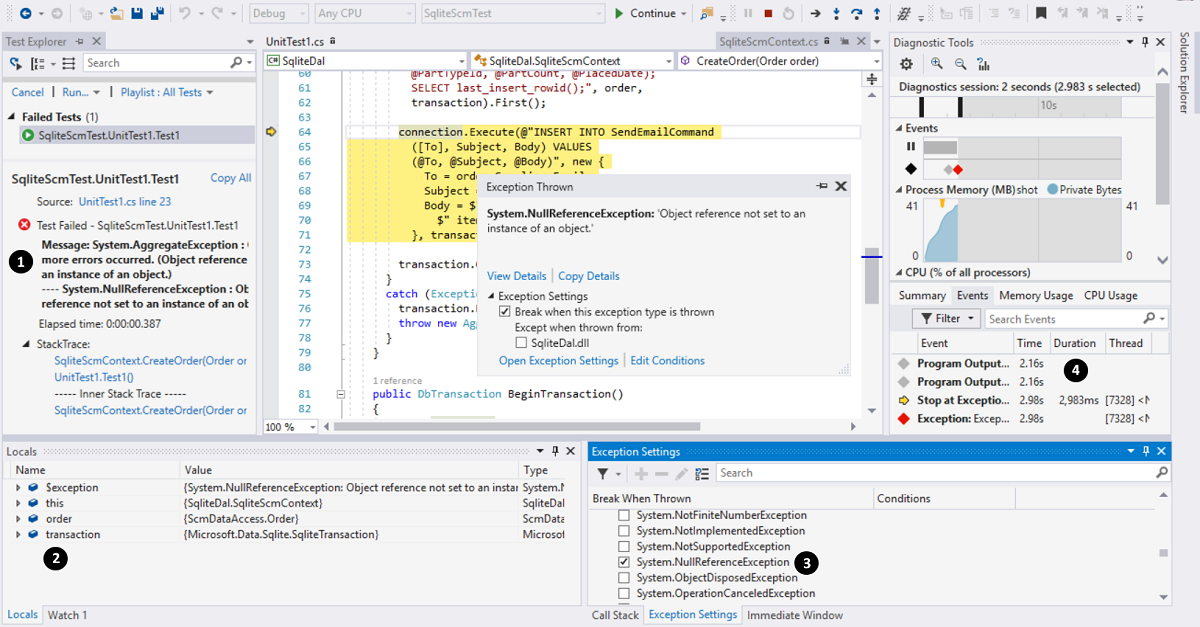The image size is (1200, 627).
Task: Click the Step Over icon
Action: click(x=856, y=12)
